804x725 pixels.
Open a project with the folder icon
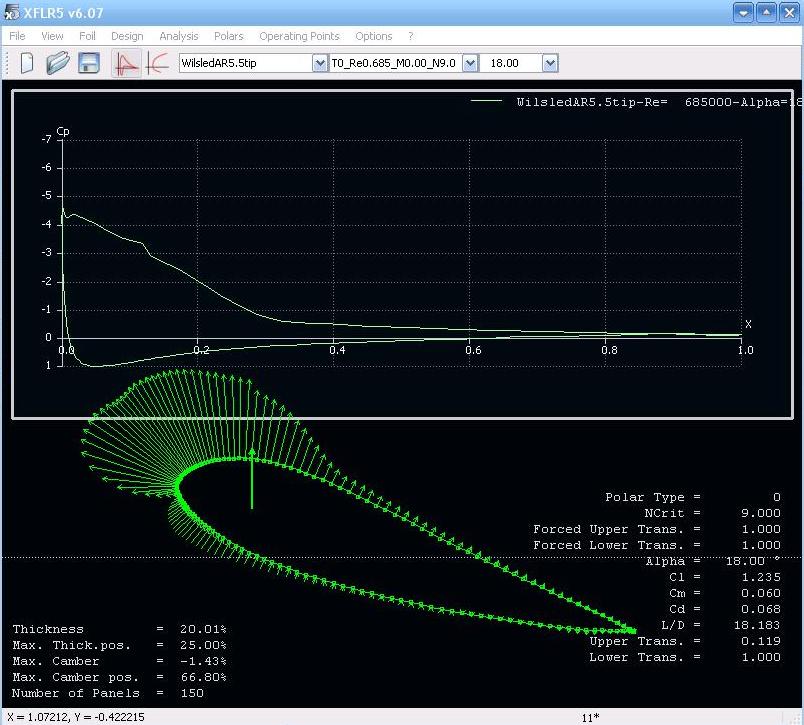click(x=58, y=63)
